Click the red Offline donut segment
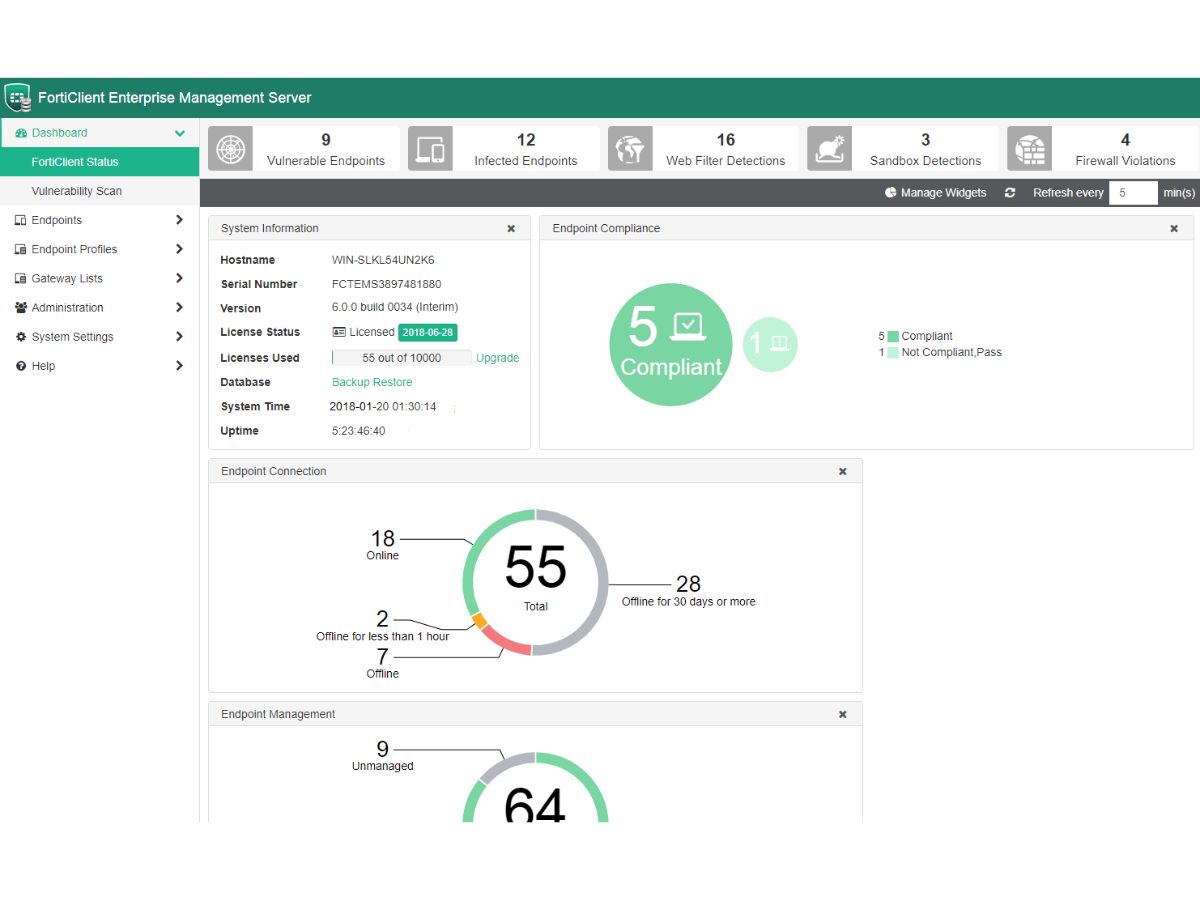 (x=507, y=644)
